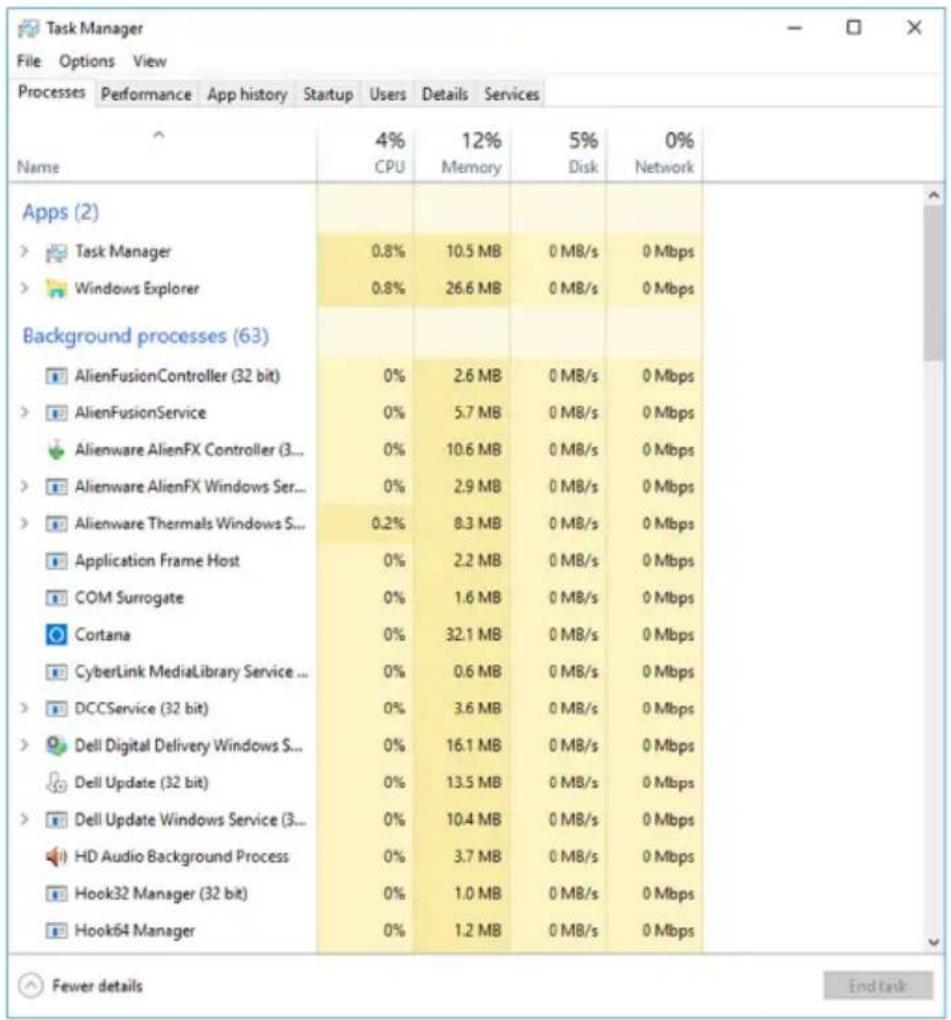The image size is (951, 1020).
Task: Sort processes by Disk column header
Action: [558, 154]
